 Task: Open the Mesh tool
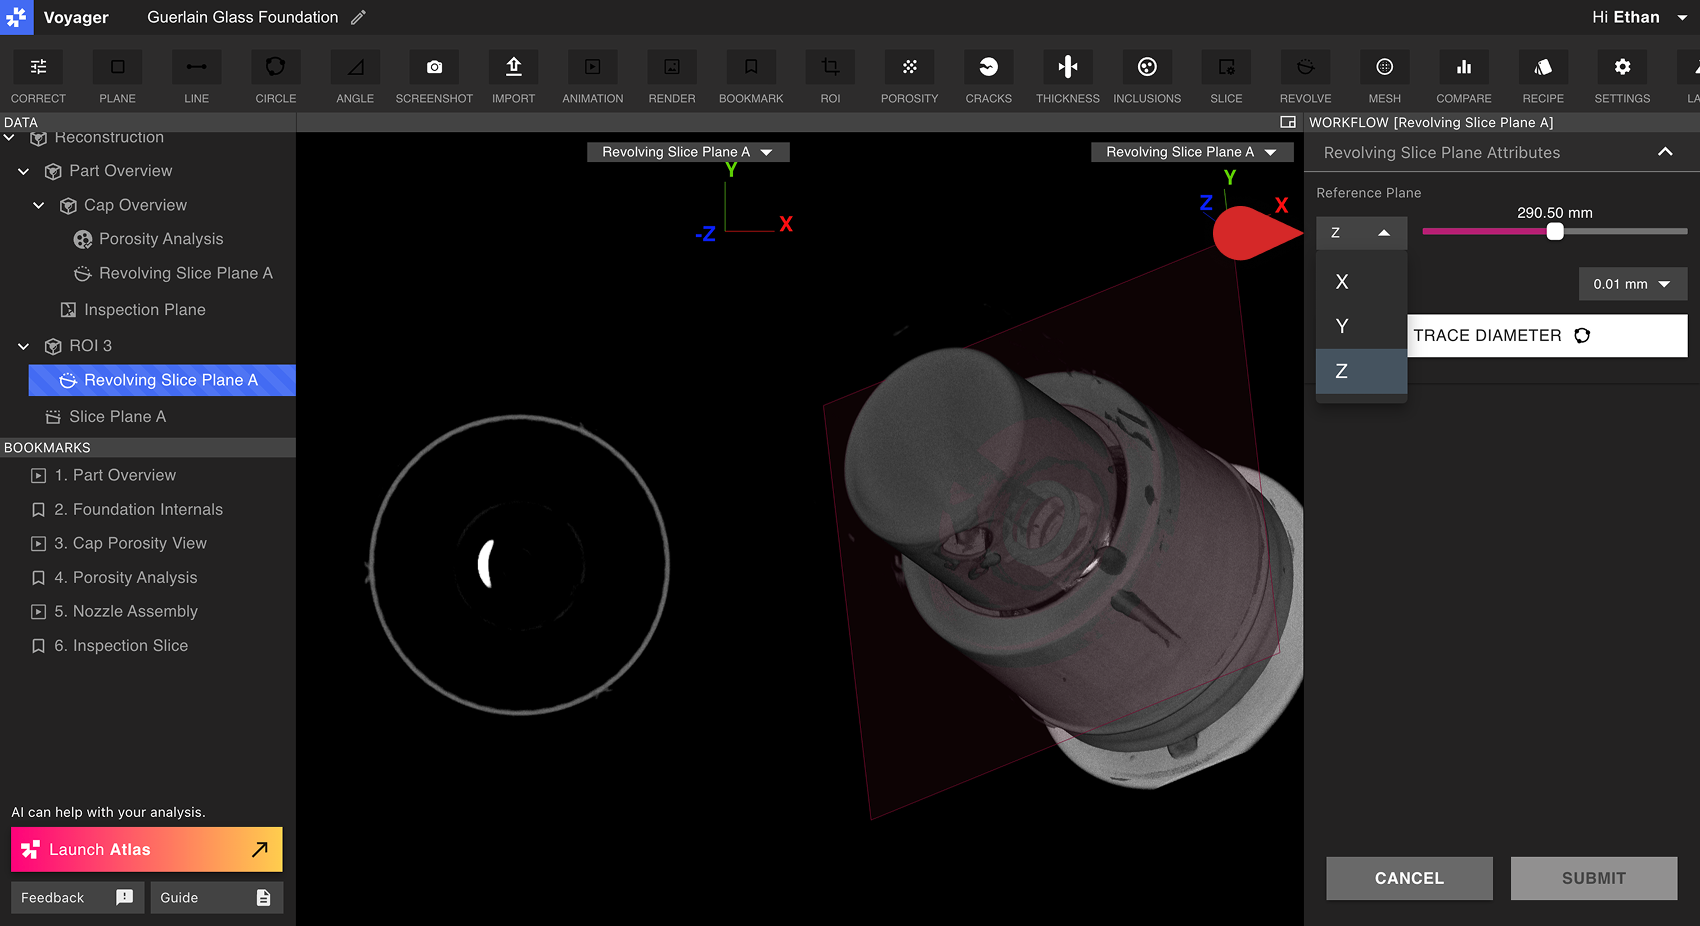point(1384,78)
